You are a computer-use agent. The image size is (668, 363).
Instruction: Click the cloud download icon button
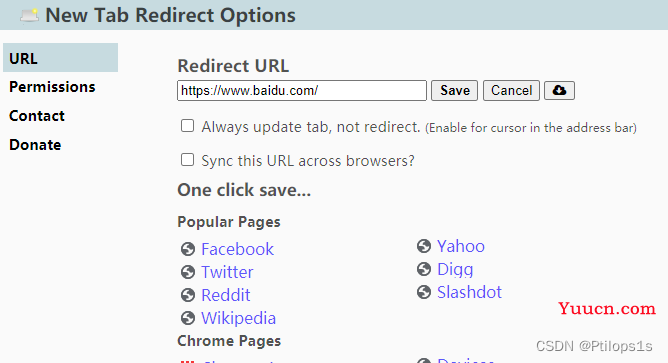coord(559,90)
